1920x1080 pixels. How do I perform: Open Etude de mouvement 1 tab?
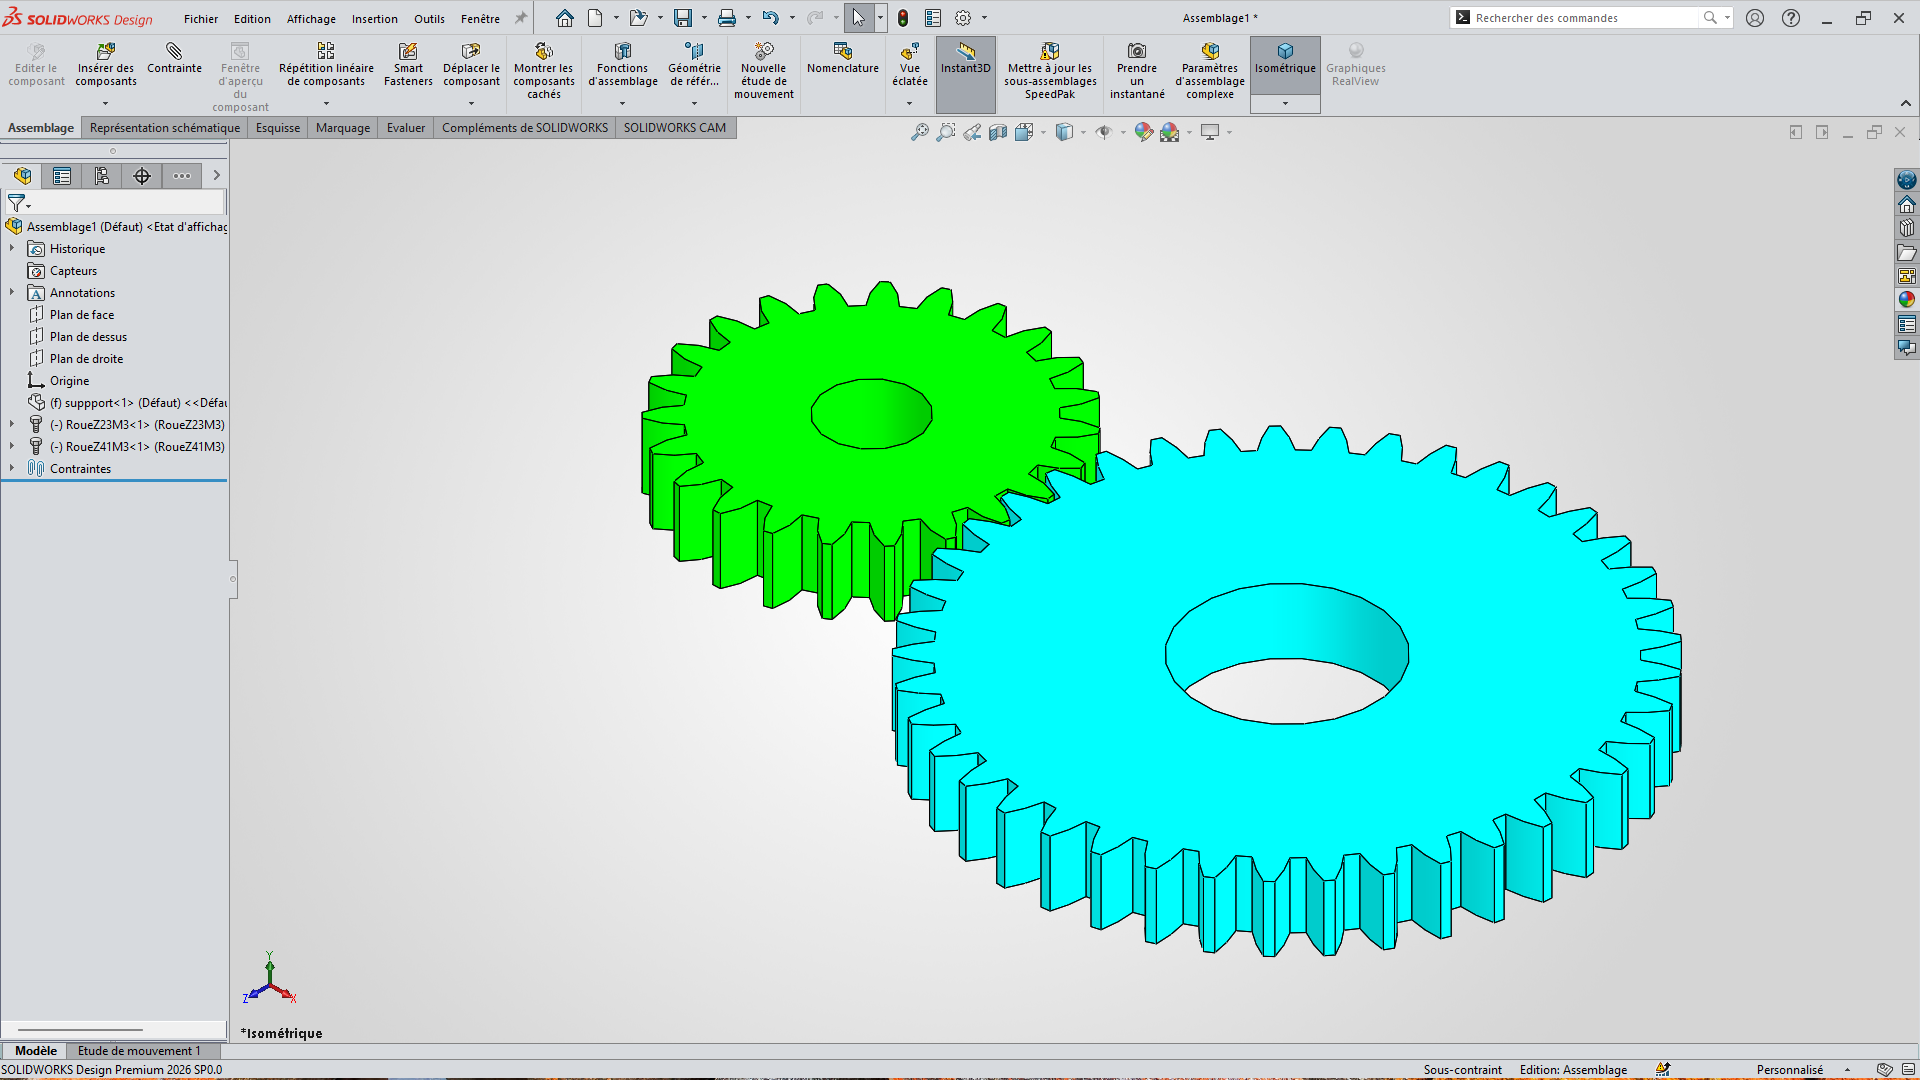(x=139, y=1051)
